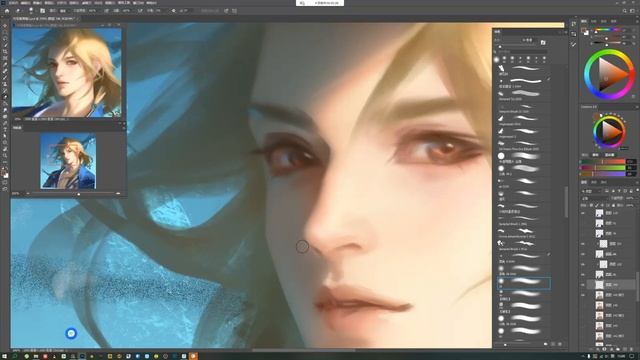Select the Lasso tool
The height and width of the screenshot is (360, 640).
coord(5,39)
